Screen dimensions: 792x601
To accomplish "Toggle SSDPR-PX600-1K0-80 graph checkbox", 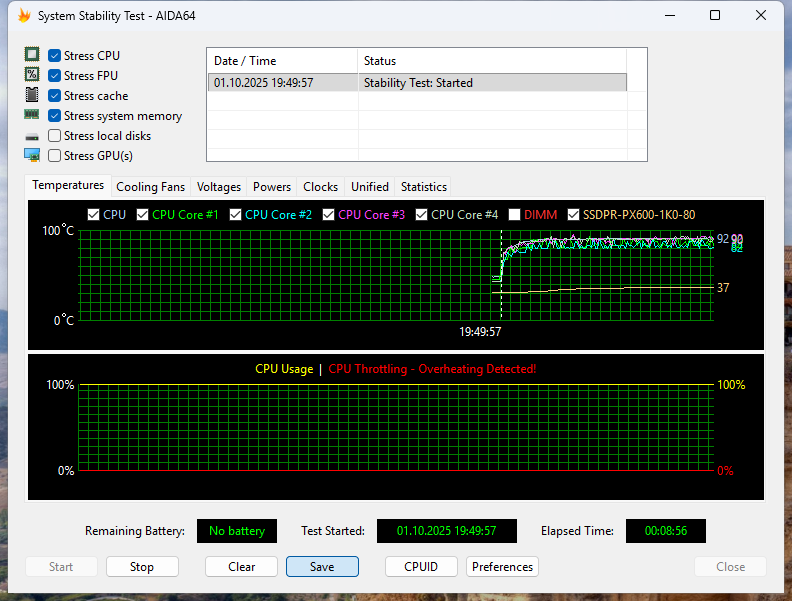I will point(573,215).
